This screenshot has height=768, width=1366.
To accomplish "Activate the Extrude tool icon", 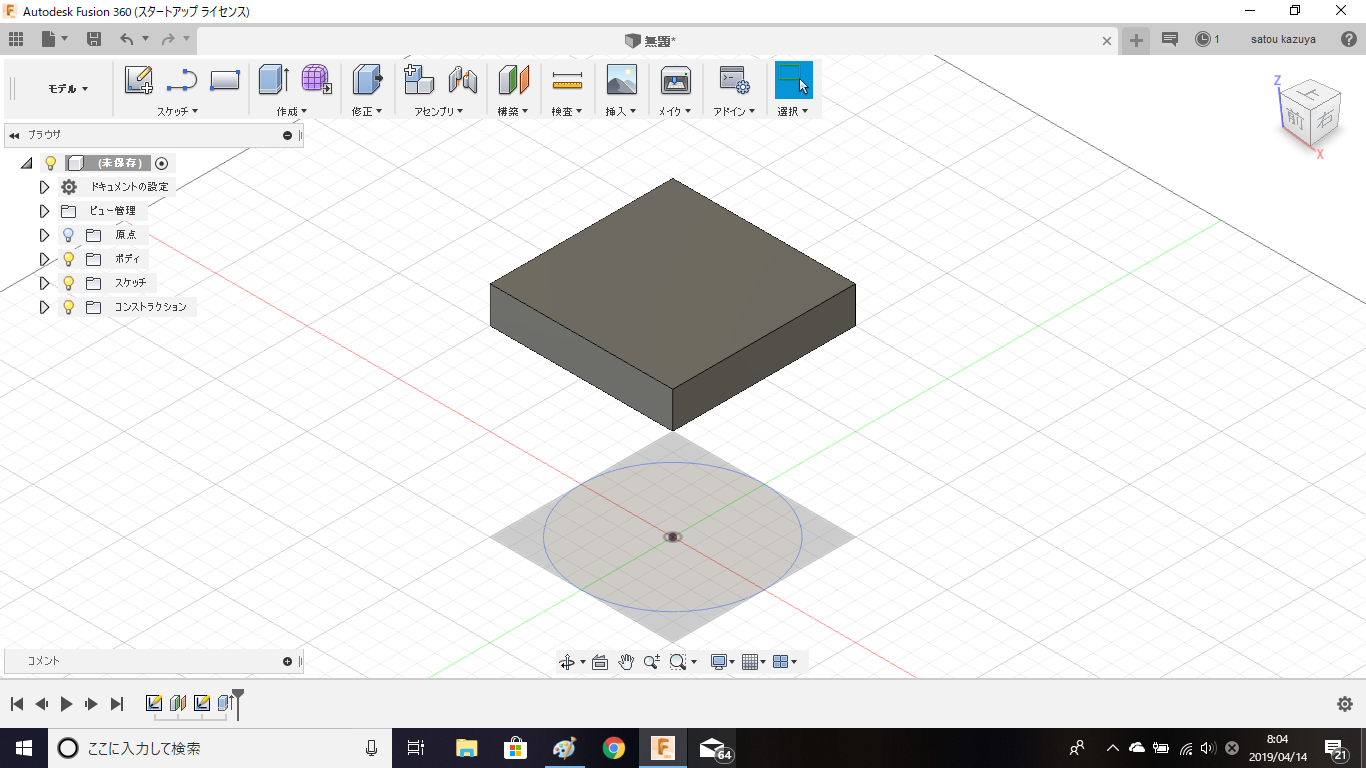I will 273,79.
